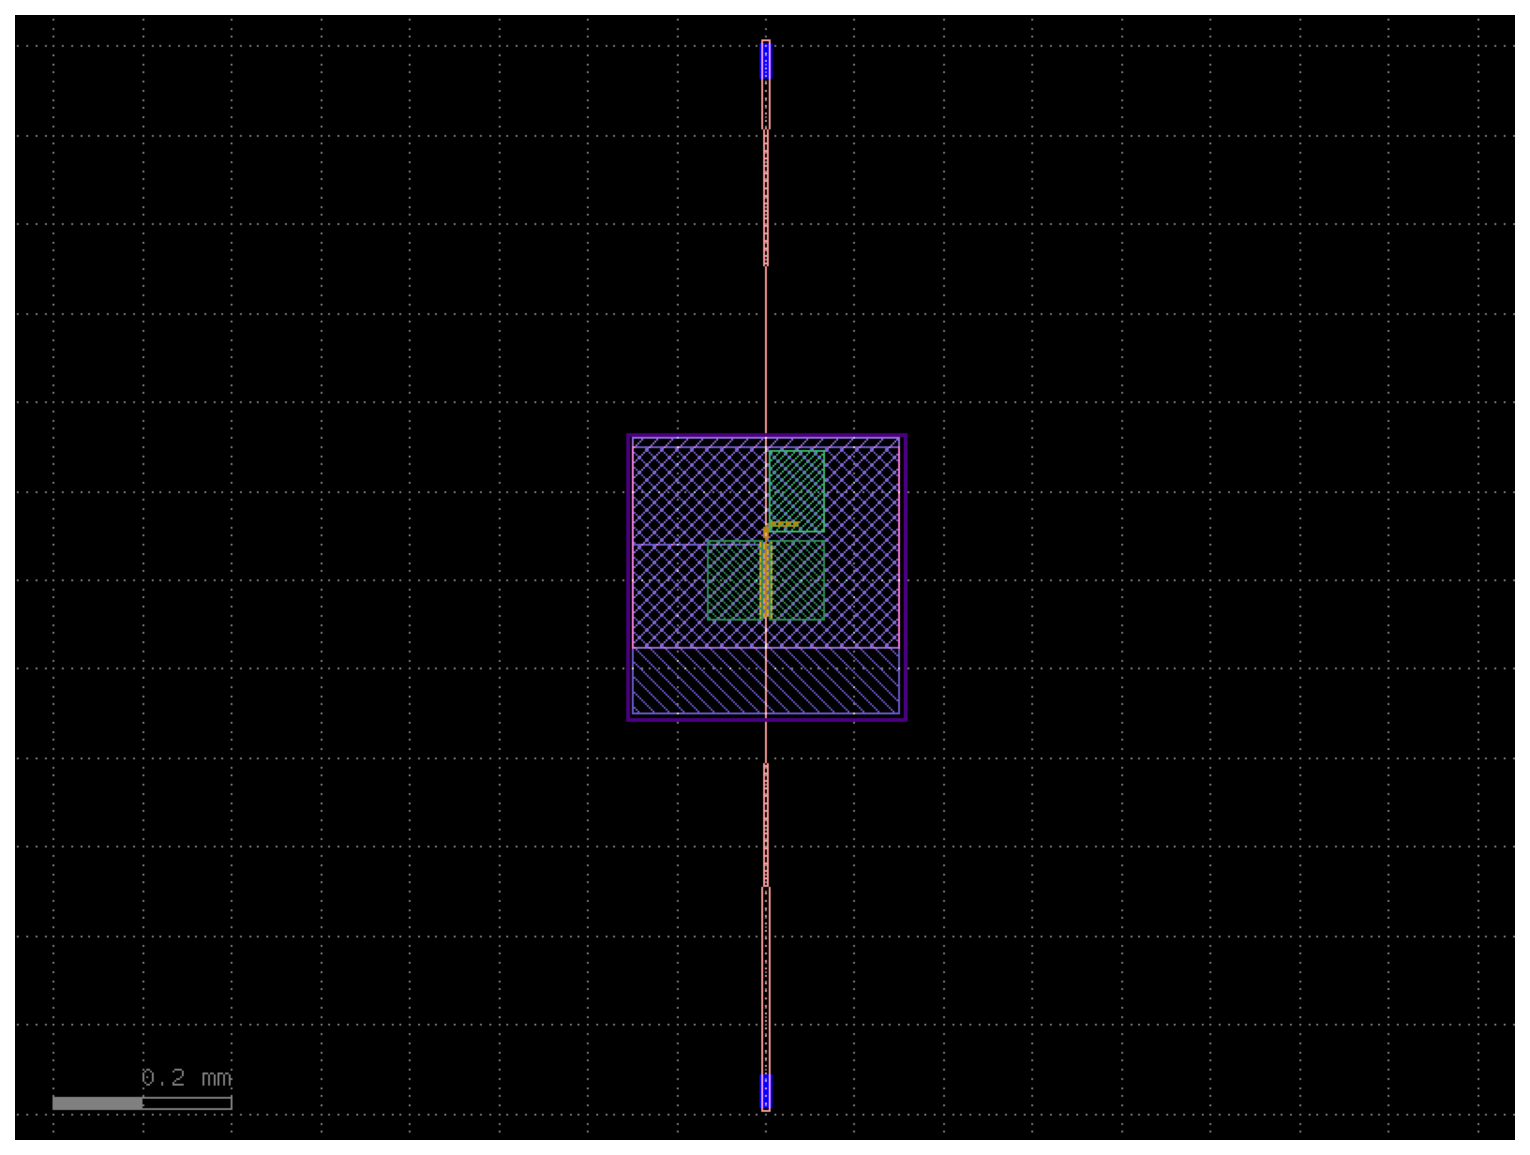
Task: Select the small upper green hatched rectangle
Action: 796,490
